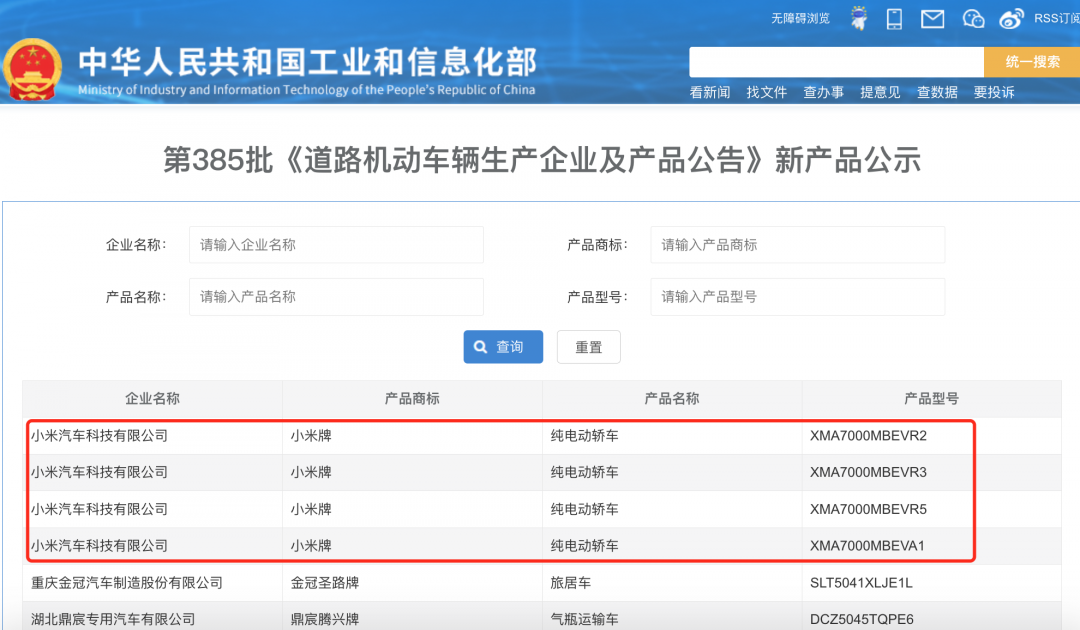
Task: Click the 无障碍浏览 accessibility link
Action: pos(800,18)
